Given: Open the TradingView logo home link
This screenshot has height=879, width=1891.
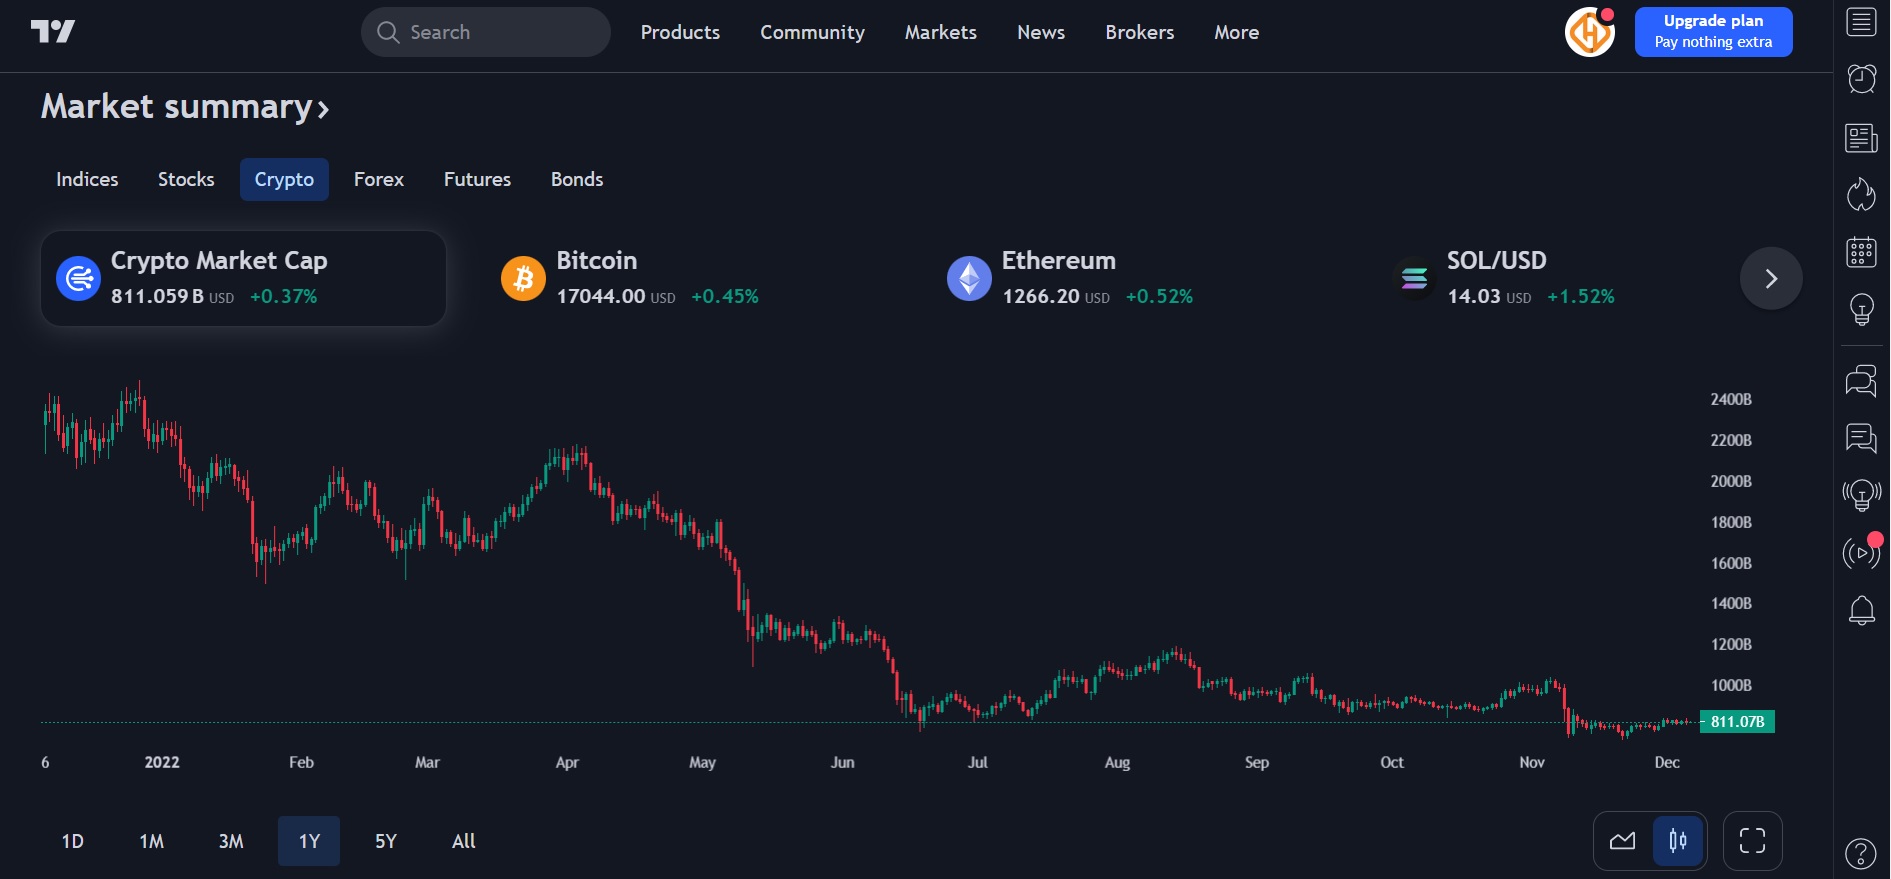Looking at the screenshot, I should point(53,32).
